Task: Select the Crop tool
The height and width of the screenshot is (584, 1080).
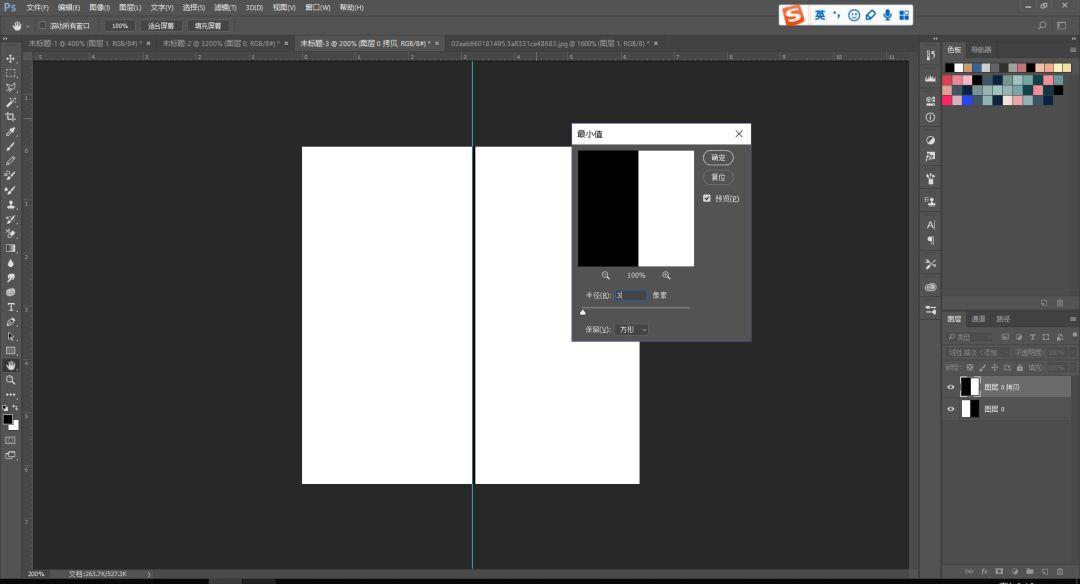Action: point(10,116)
